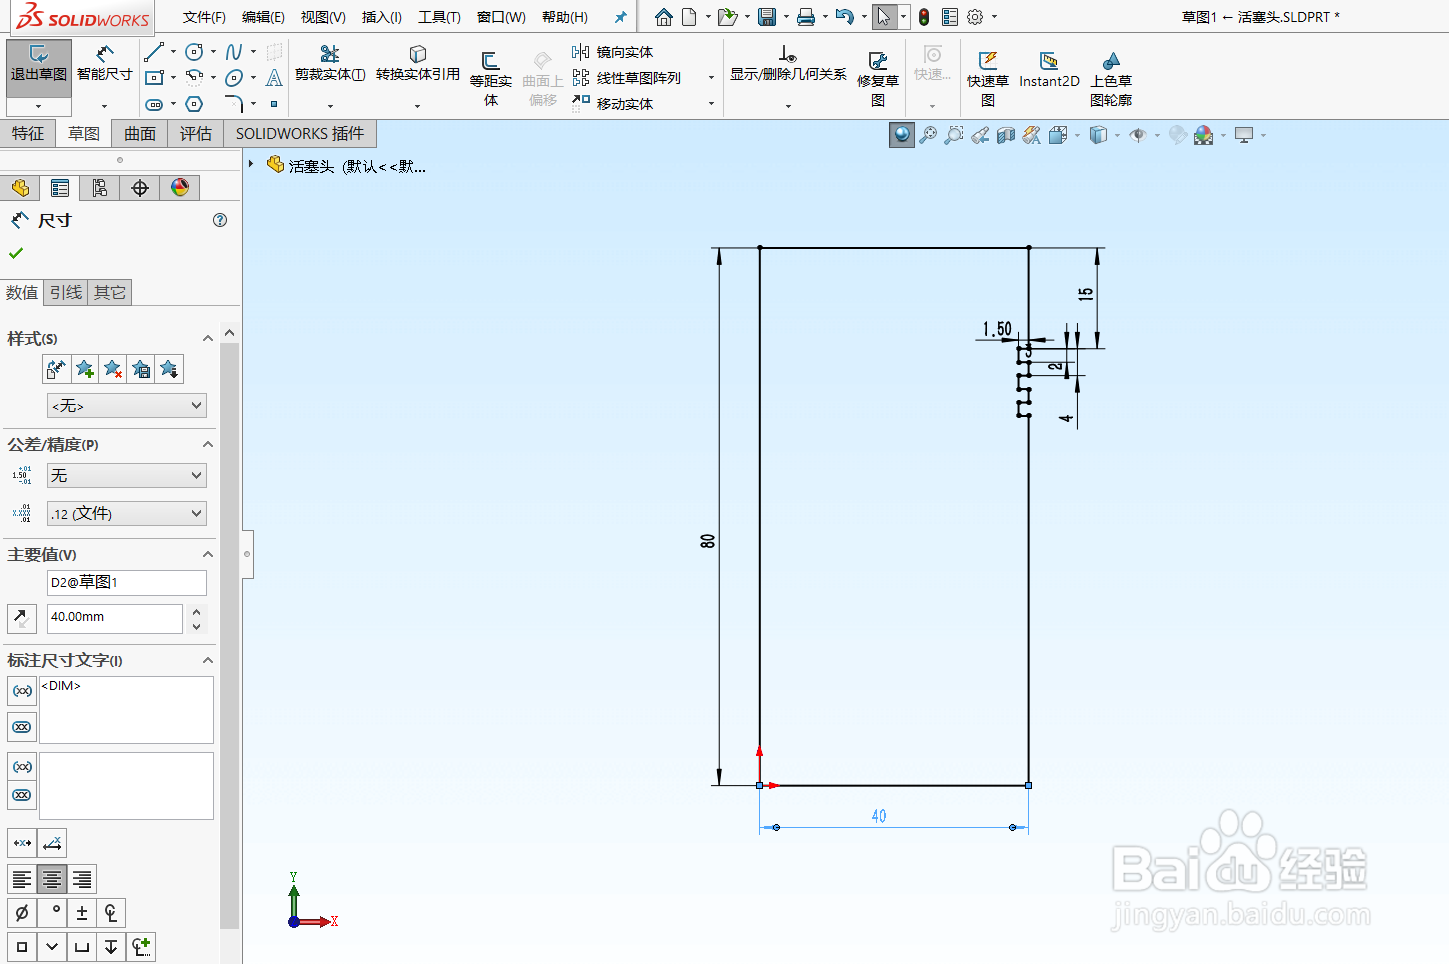Collapse the 公差/精度 section

pyautogui.click(x=207, y=444)
